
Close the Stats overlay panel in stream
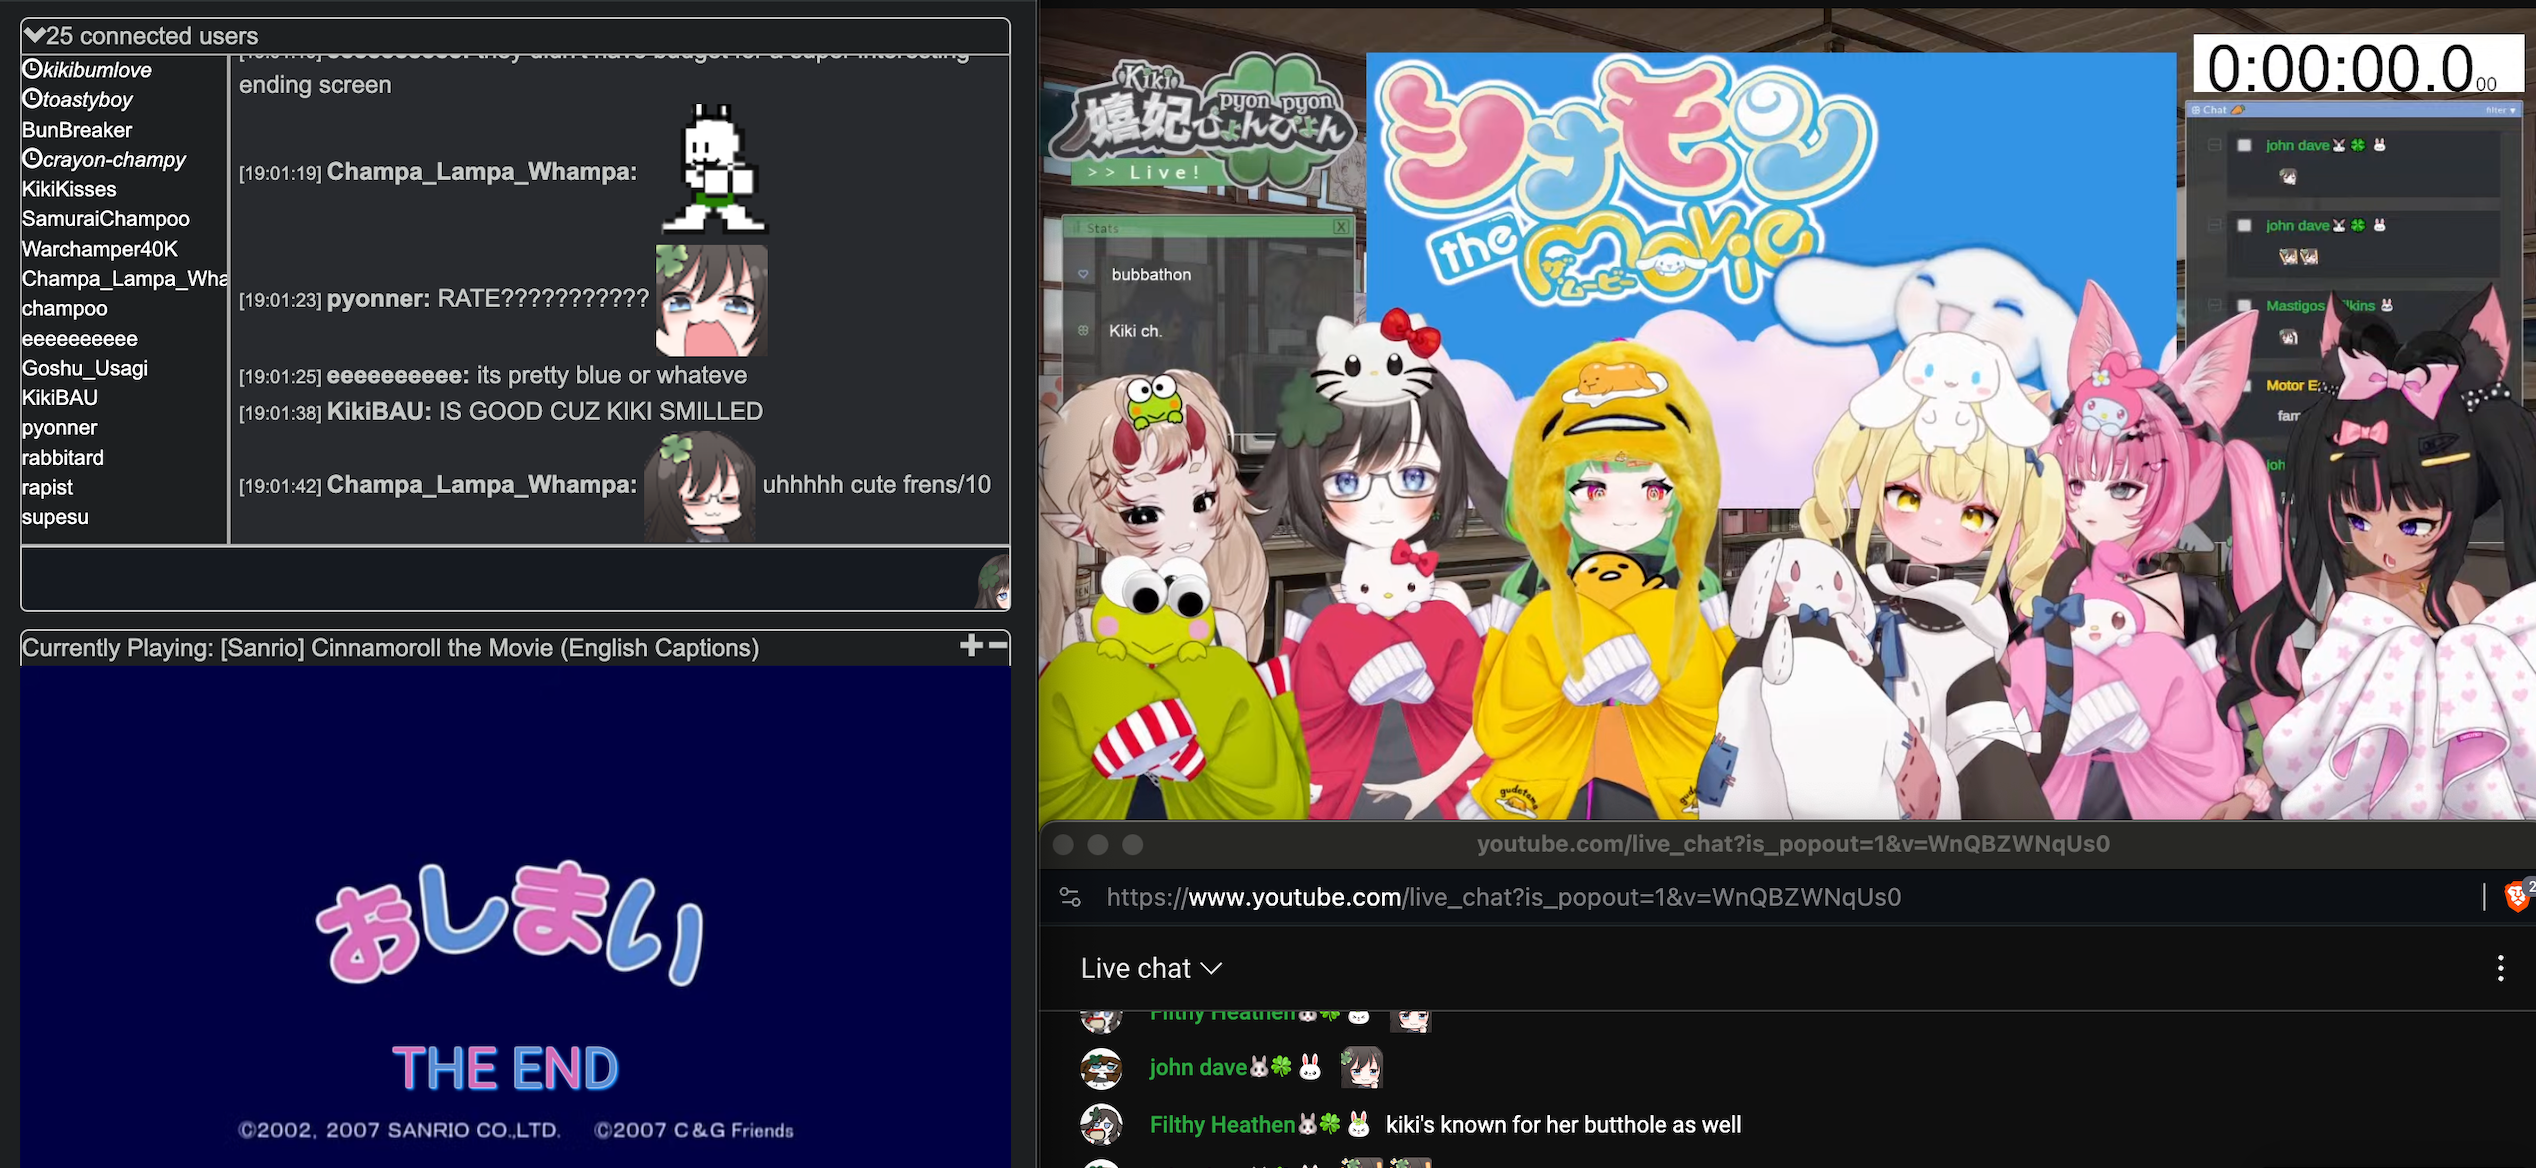pyautogui.click(x=1341, y=228)
